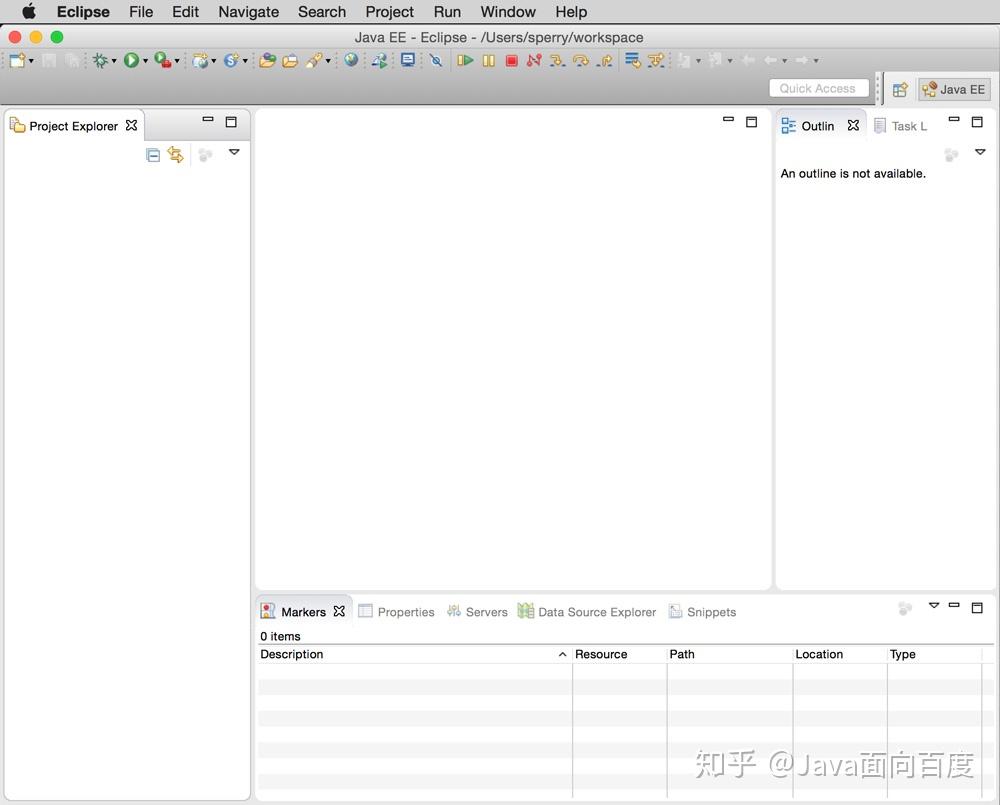
Task: Switch to the Properties tab
Action: click(397, 612)
